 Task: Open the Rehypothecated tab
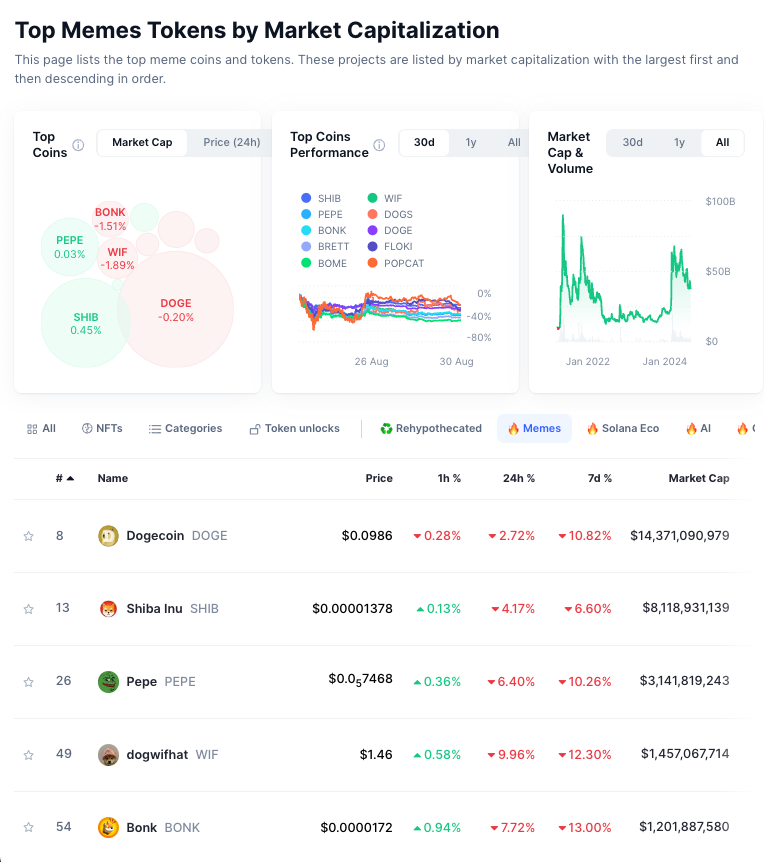431,429
